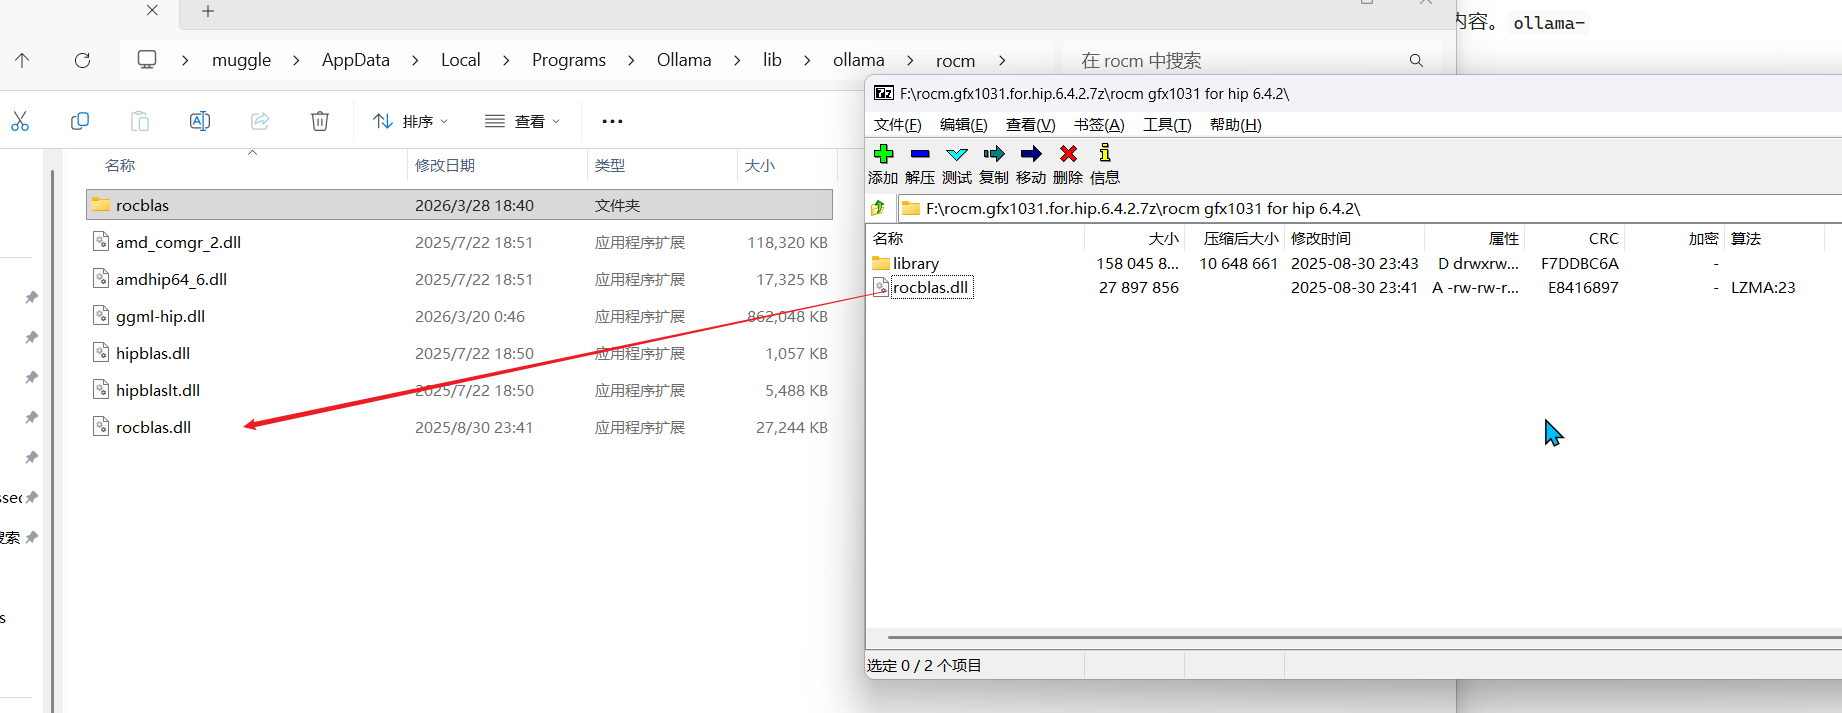Click the This PC monitor icon in address bar
This screenshot has width=1842, height=713.
[147, 59]
